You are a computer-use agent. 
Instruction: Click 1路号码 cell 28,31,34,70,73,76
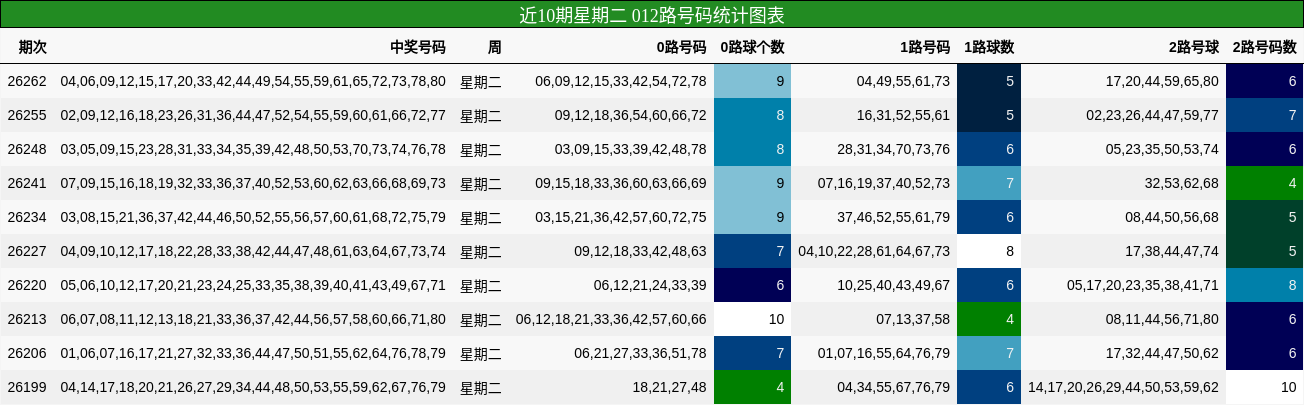point(894,149)
